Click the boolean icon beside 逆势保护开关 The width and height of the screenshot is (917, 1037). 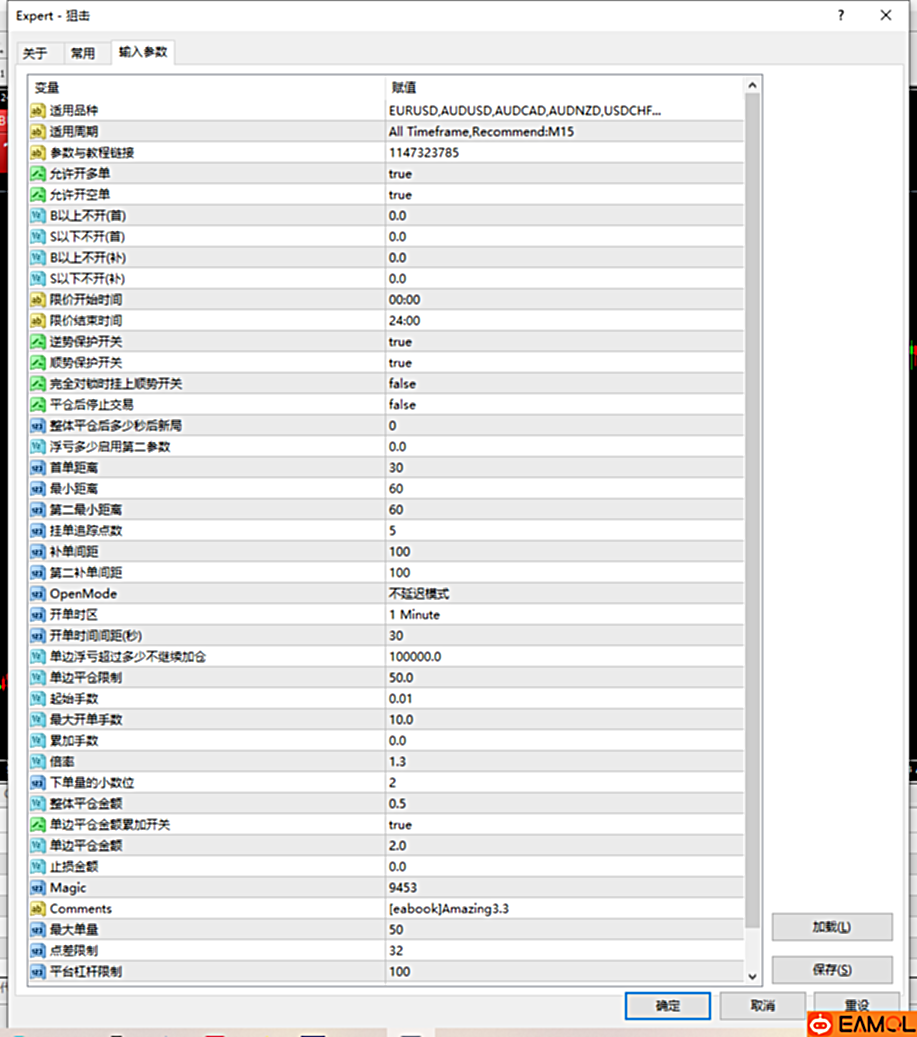38,342
